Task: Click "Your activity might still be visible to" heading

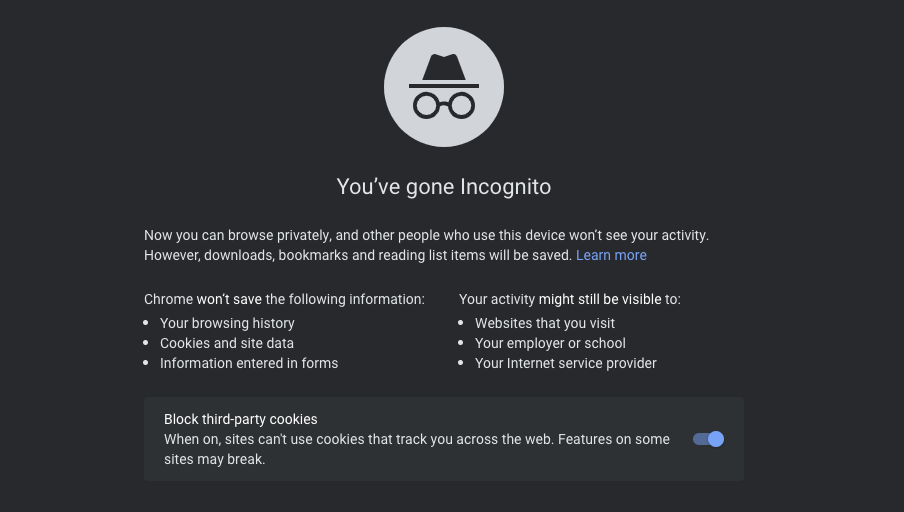Action: click(570, 299)
